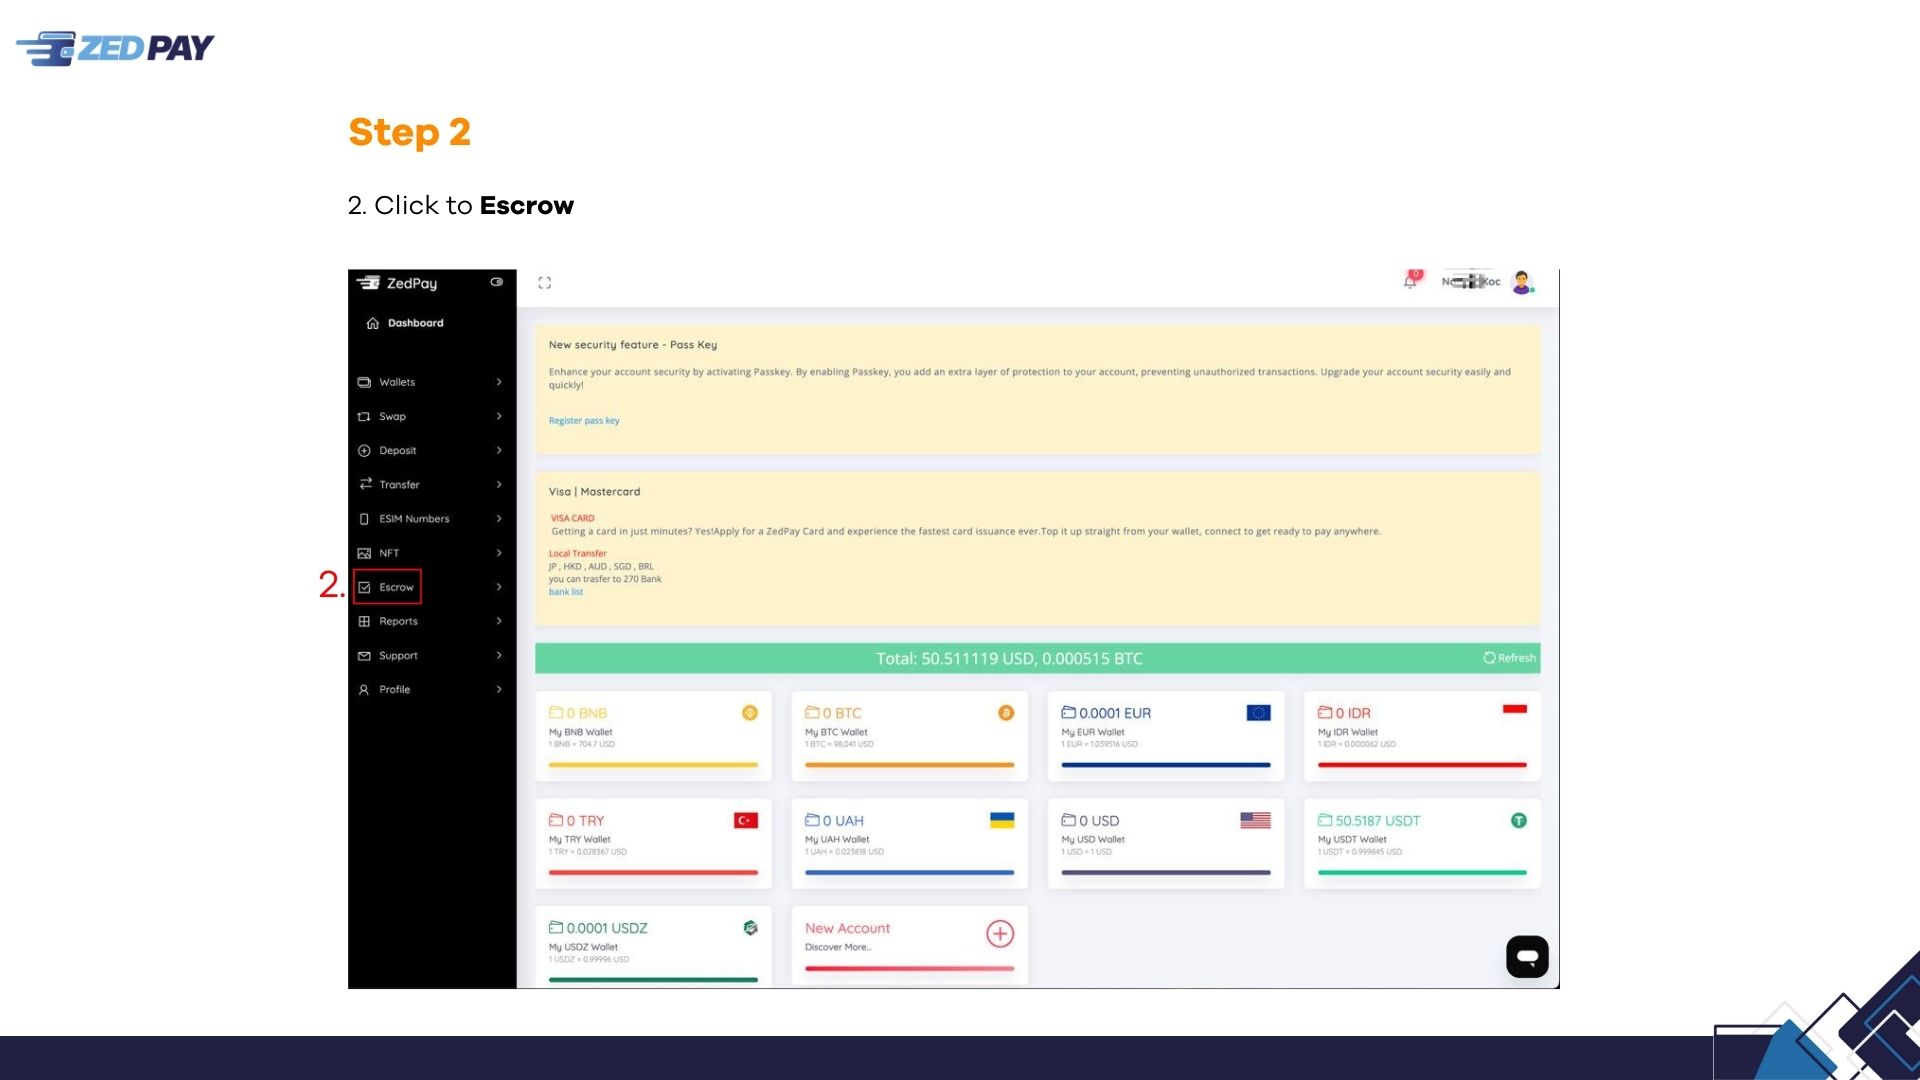1920x1080 pixels.
Task: Toggle the sidebar collapse switch
Action: coord(497,282)
